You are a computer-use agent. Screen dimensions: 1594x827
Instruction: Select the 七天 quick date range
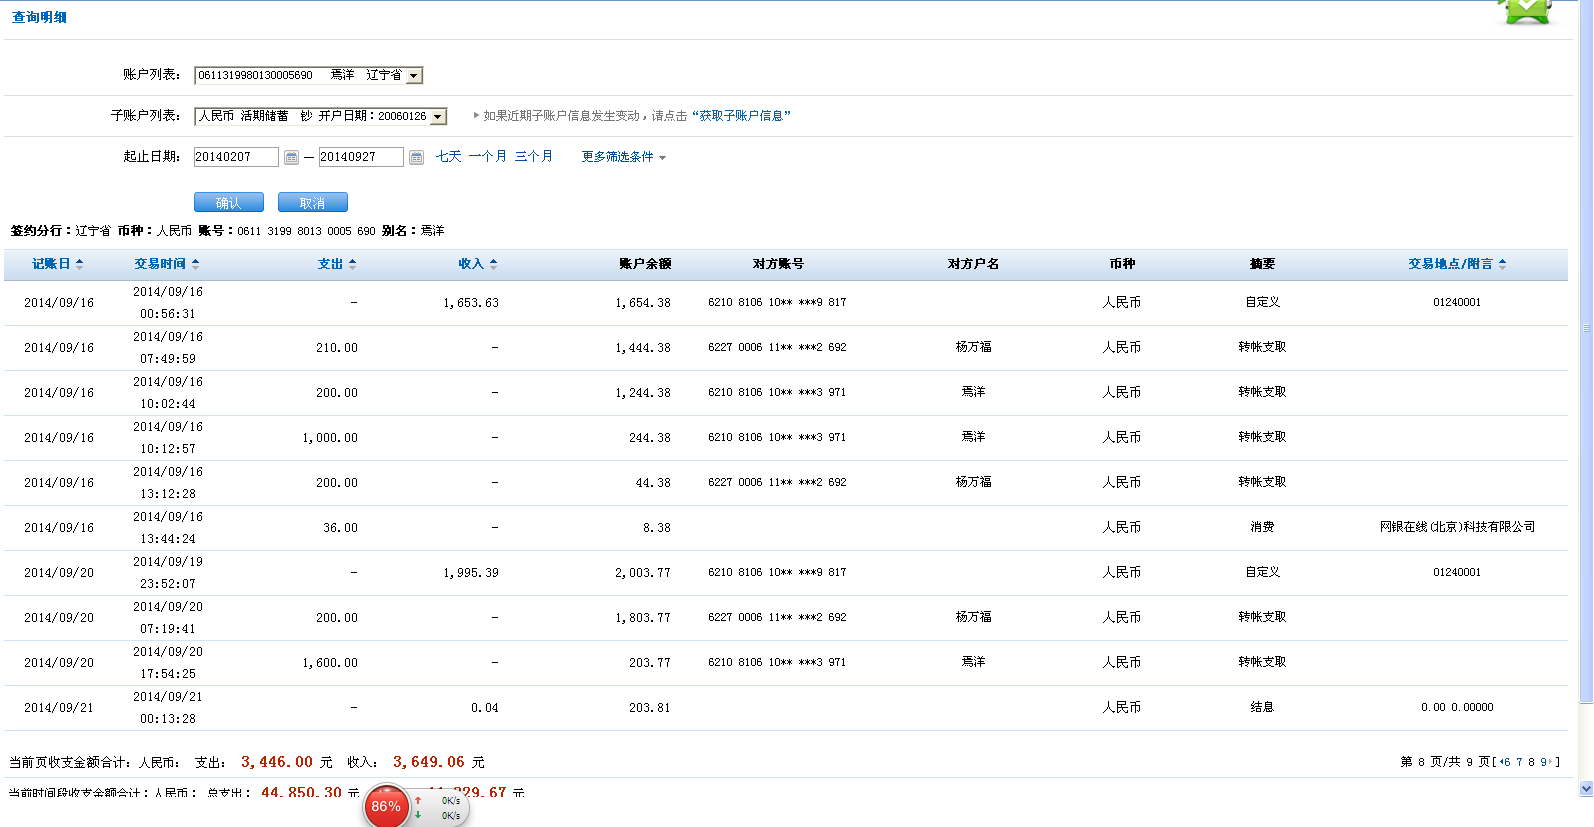click(448, 157)
